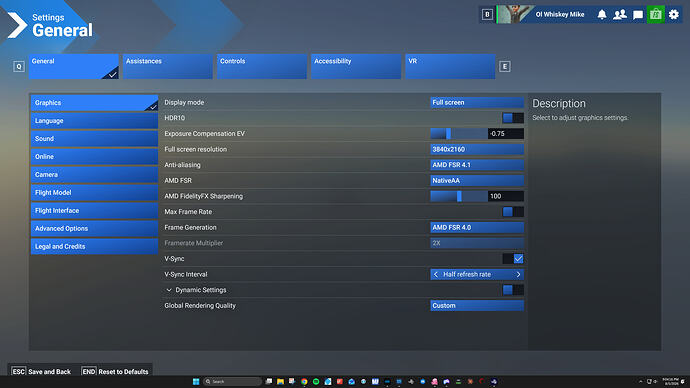This screenshot has width=690, height=388.
Task: Click Save and Back button
Action: point(41,372)
